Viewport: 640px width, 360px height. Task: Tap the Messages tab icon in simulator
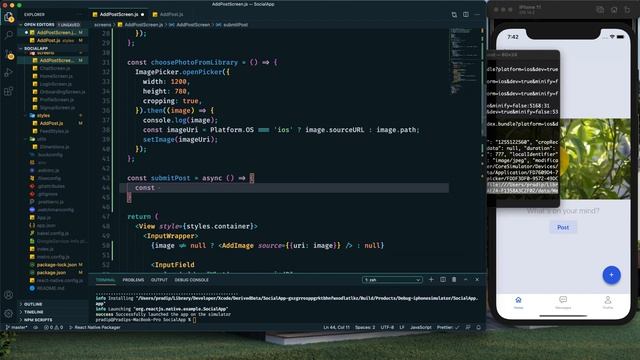tap(563, 302)
